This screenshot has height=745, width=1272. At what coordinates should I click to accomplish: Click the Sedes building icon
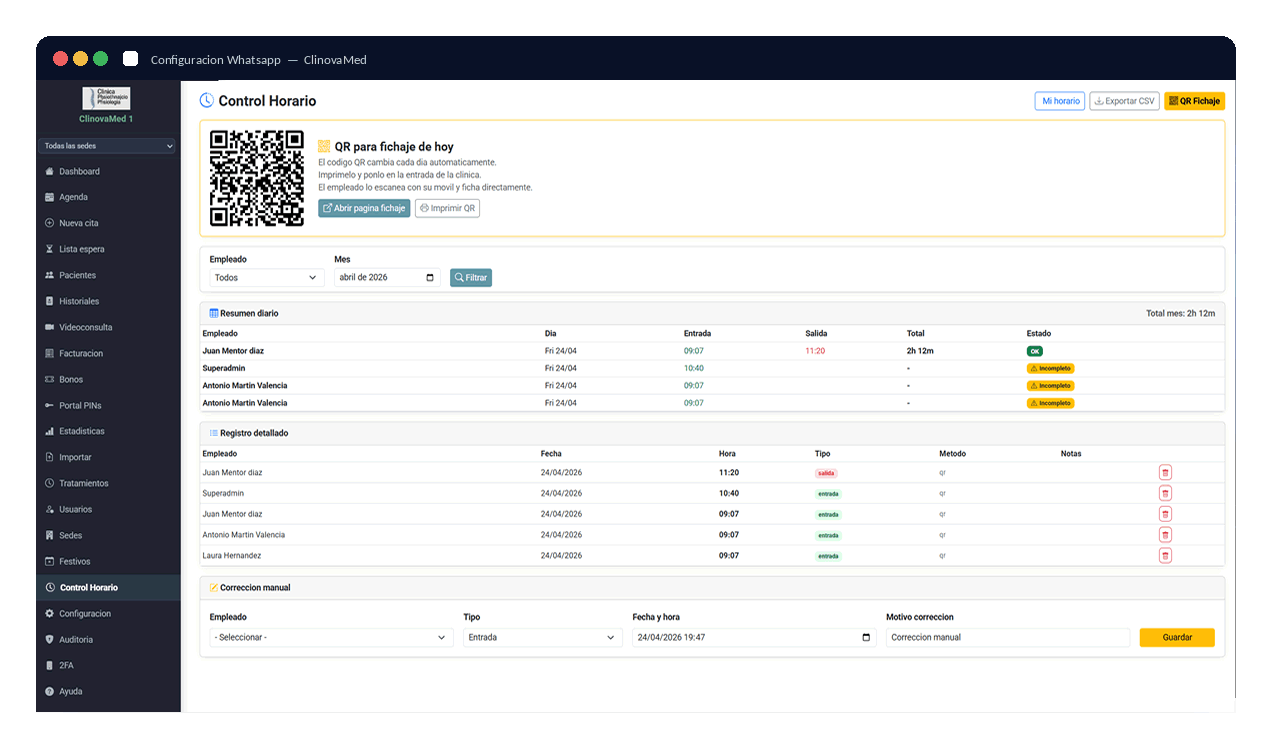click(x=50, y=535)
